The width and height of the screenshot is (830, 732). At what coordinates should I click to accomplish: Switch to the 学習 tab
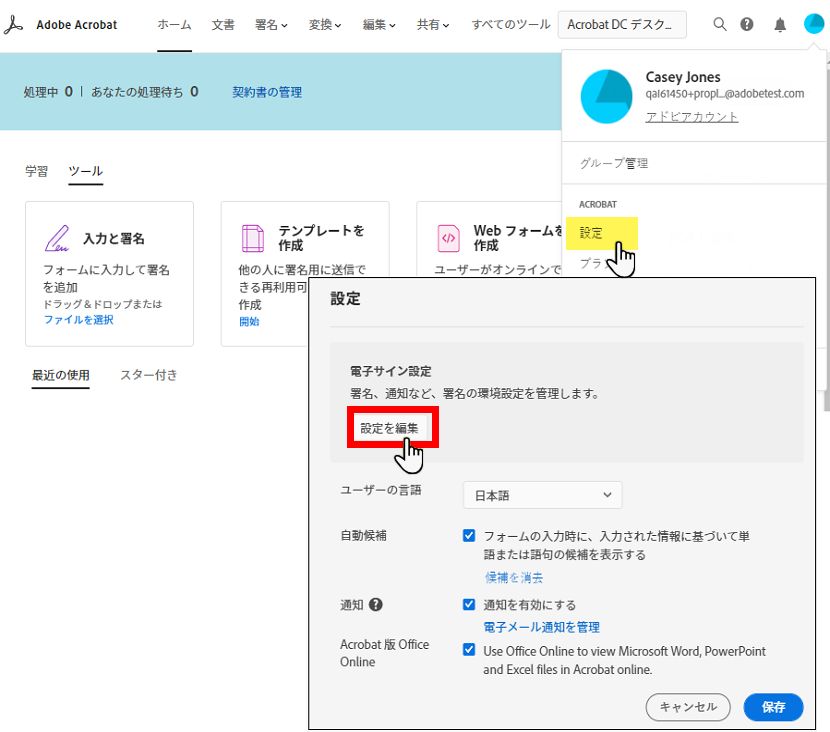pyautogui.click(x=37, y=171)
